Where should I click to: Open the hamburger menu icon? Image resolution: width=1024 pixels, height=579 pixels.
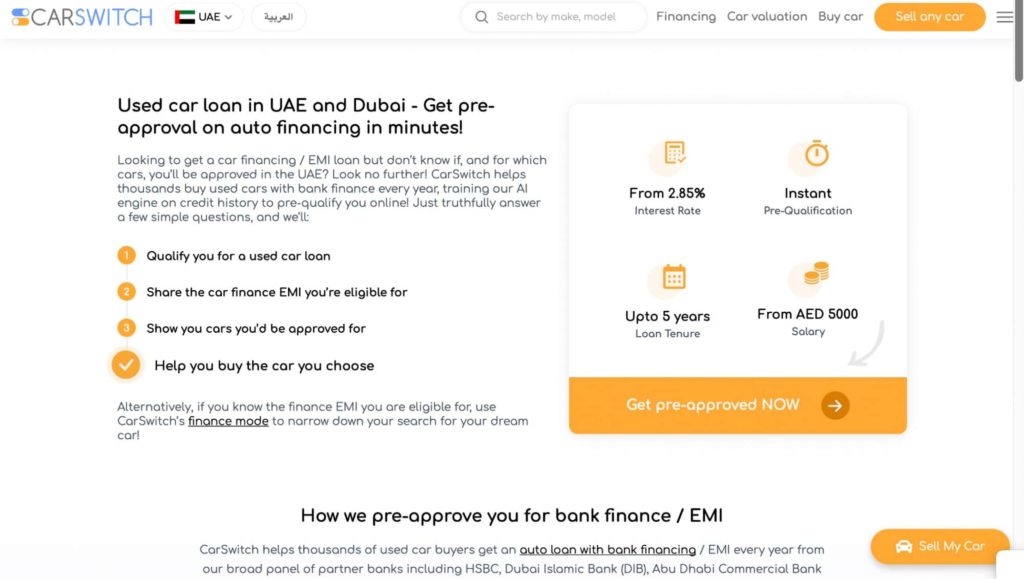[x=1004, y=17]
